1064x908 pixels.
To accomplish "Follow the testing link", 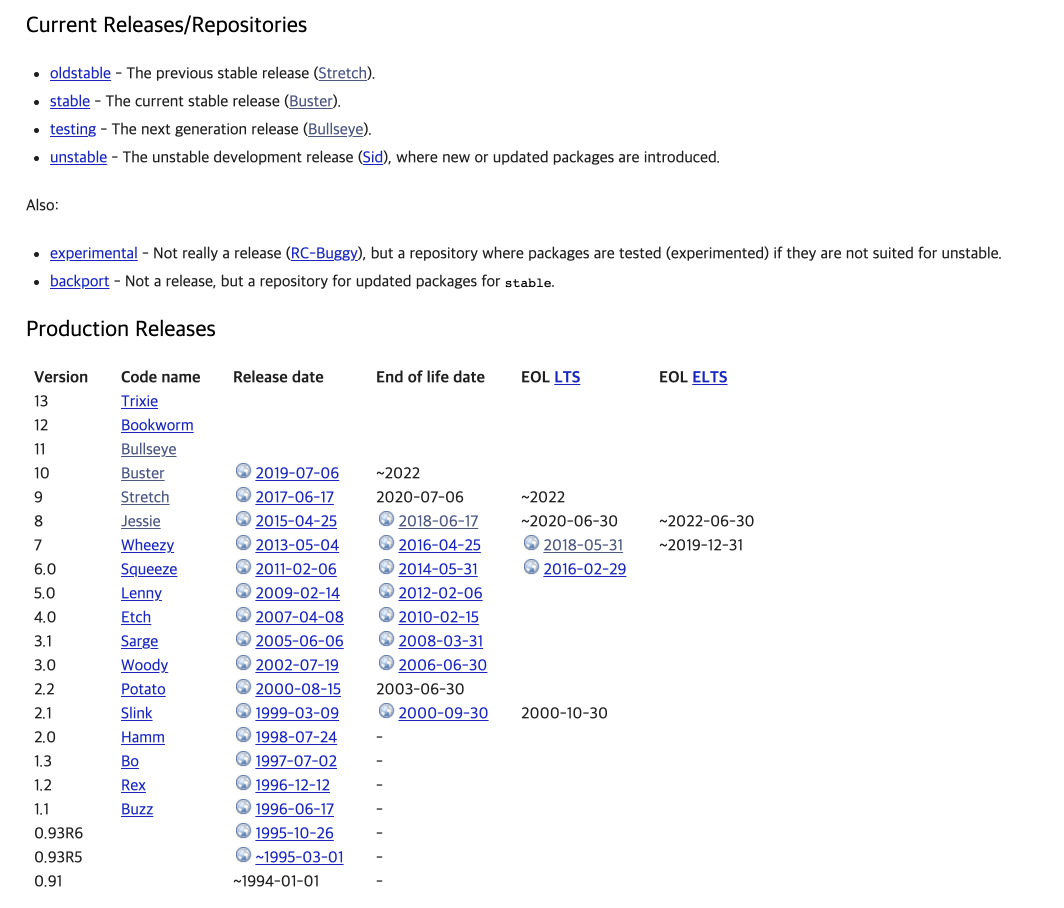I will 73,129.
